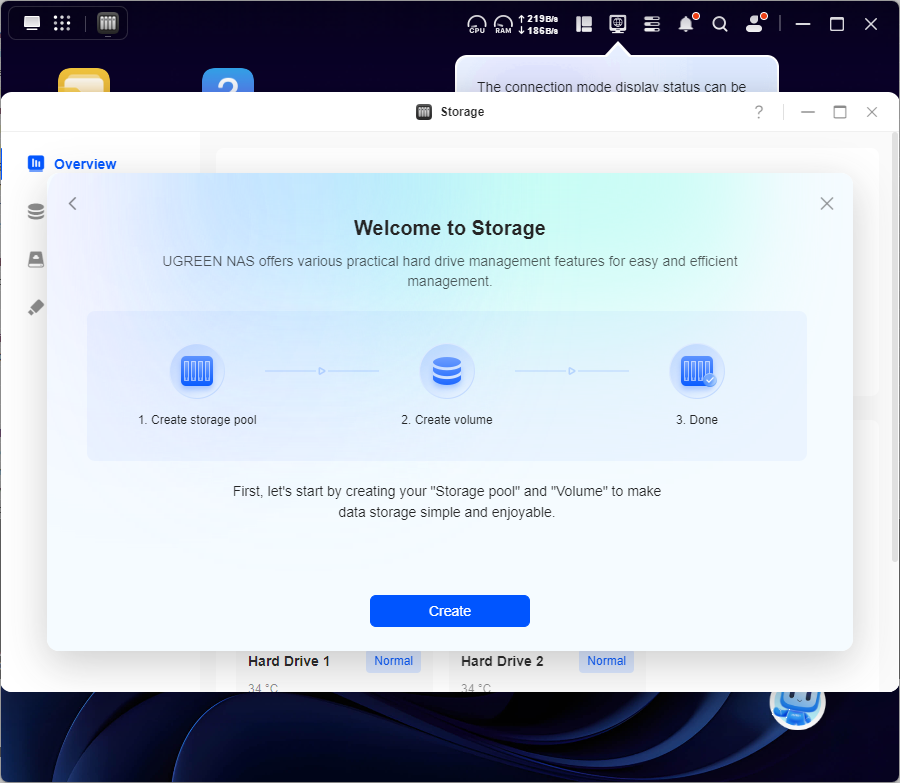Image resolution: width=900 pixels, height=783 pixels.
Task: View the RAM usage gauge
Action: (x=503, y=24)
